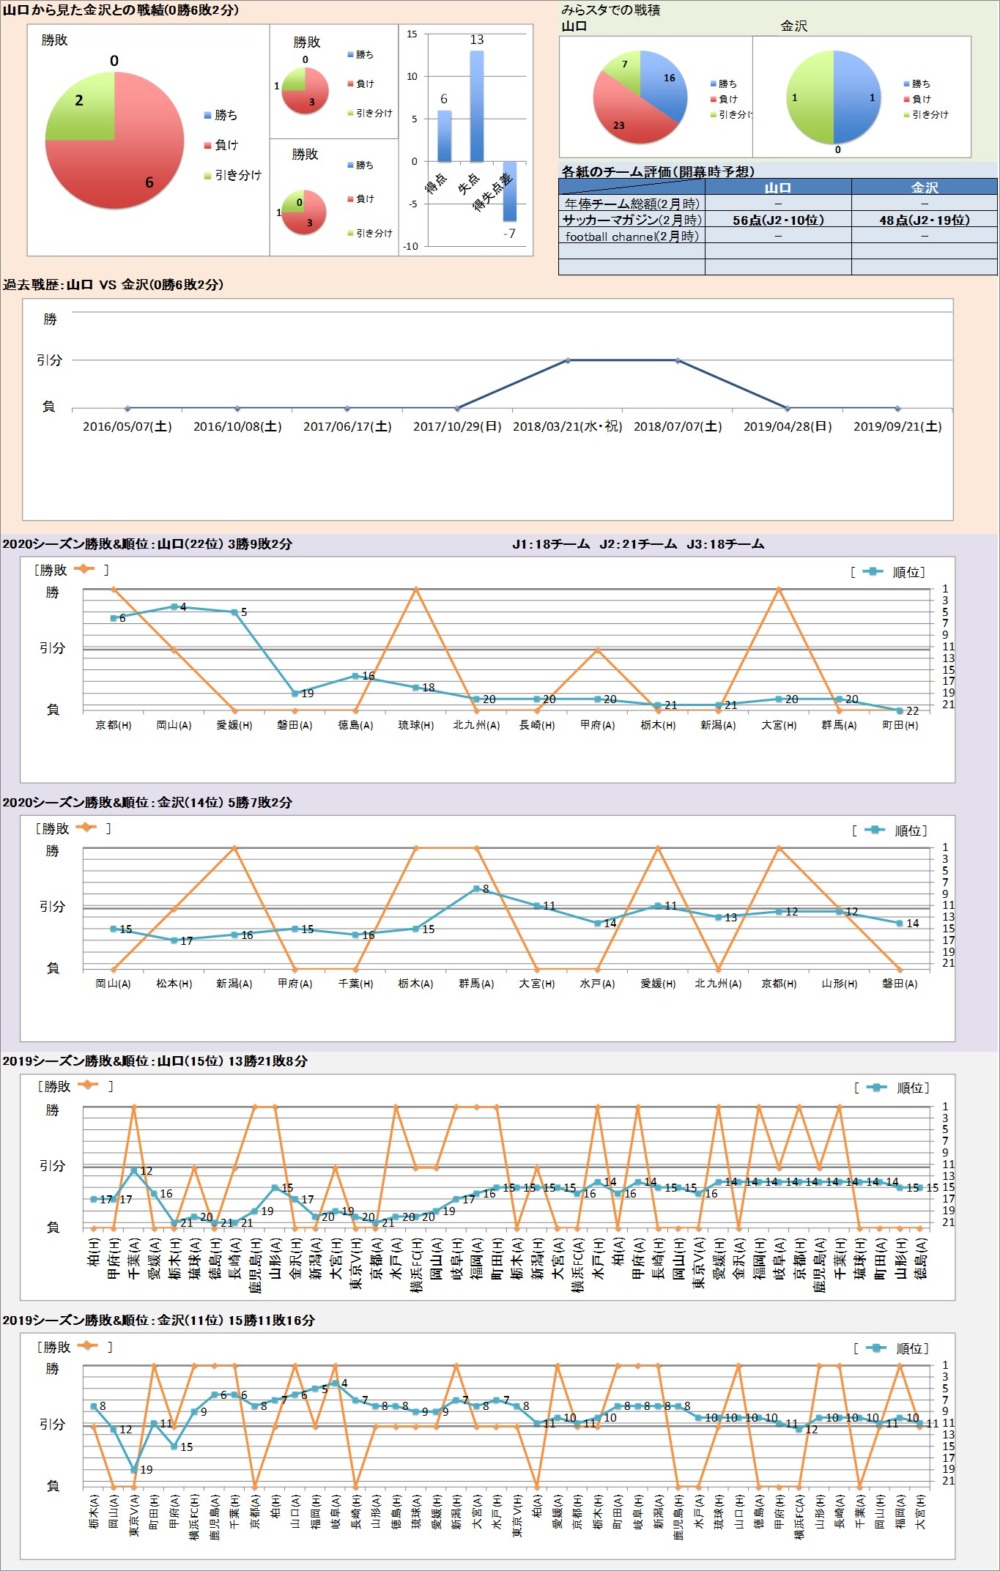Viewport: 1000px width, 1571px height.
Task: Select rank point labeled 12 peak in 2019 山口 chart
Action: pos(134,1170)
